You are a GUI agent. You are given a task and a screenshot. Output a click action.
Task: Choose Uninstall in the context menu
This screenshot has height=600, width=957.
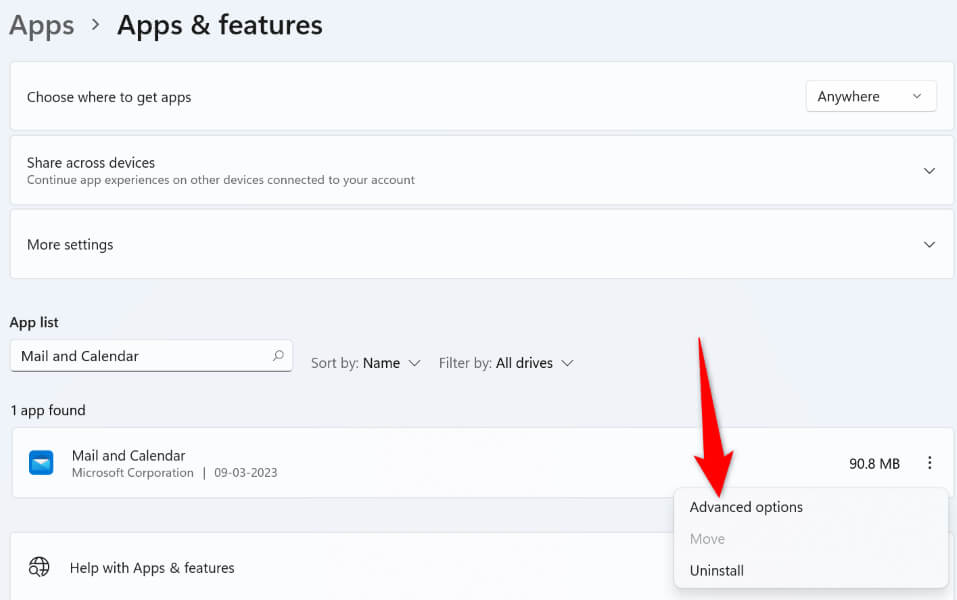point(717,570)
